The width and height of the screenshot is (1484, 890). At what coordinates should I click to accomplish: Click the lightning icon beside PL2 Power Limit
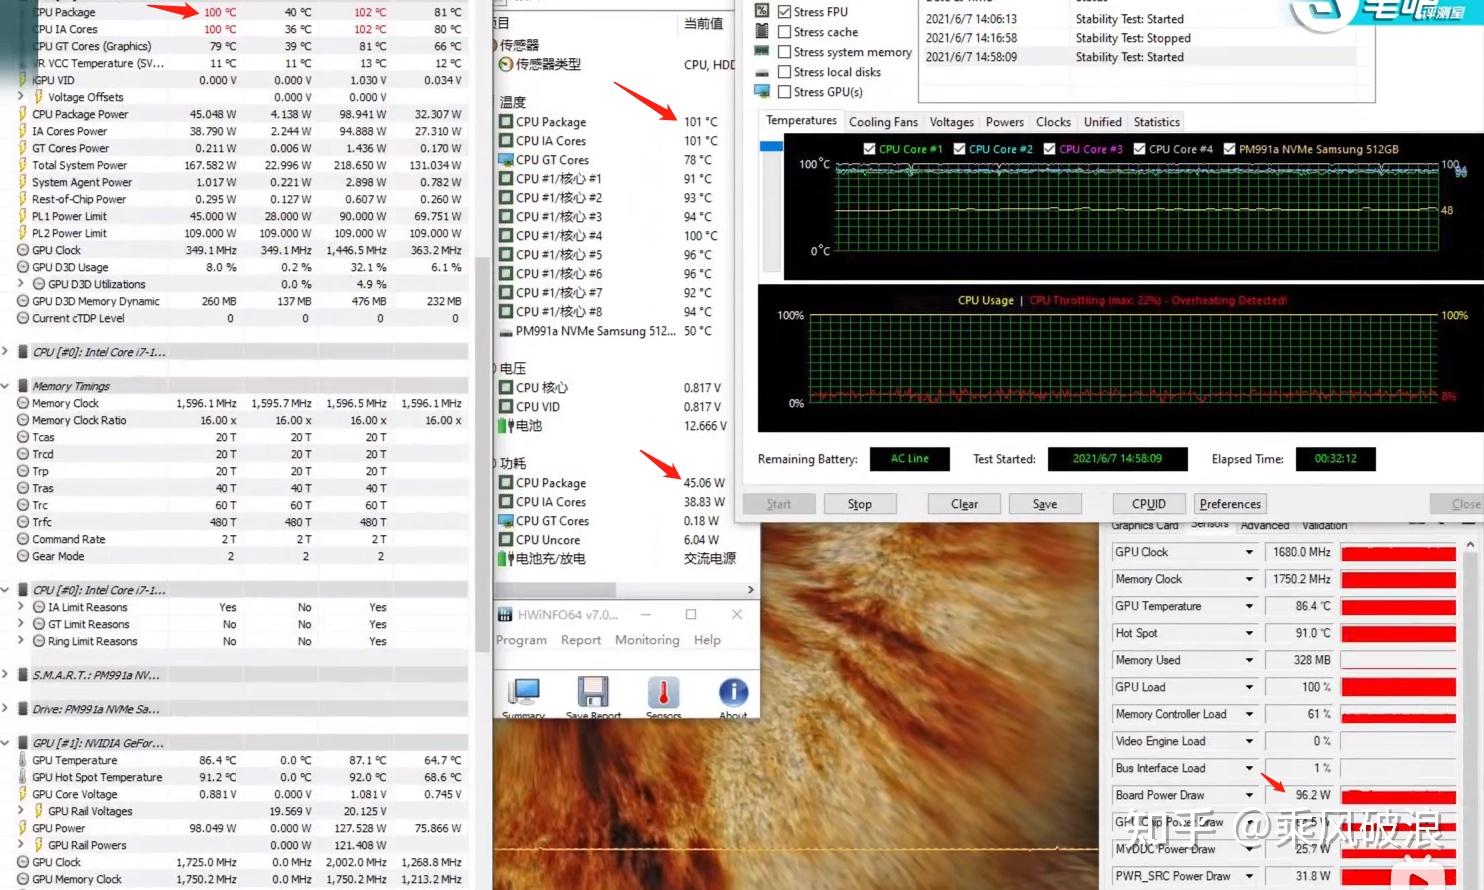point(22,233)
